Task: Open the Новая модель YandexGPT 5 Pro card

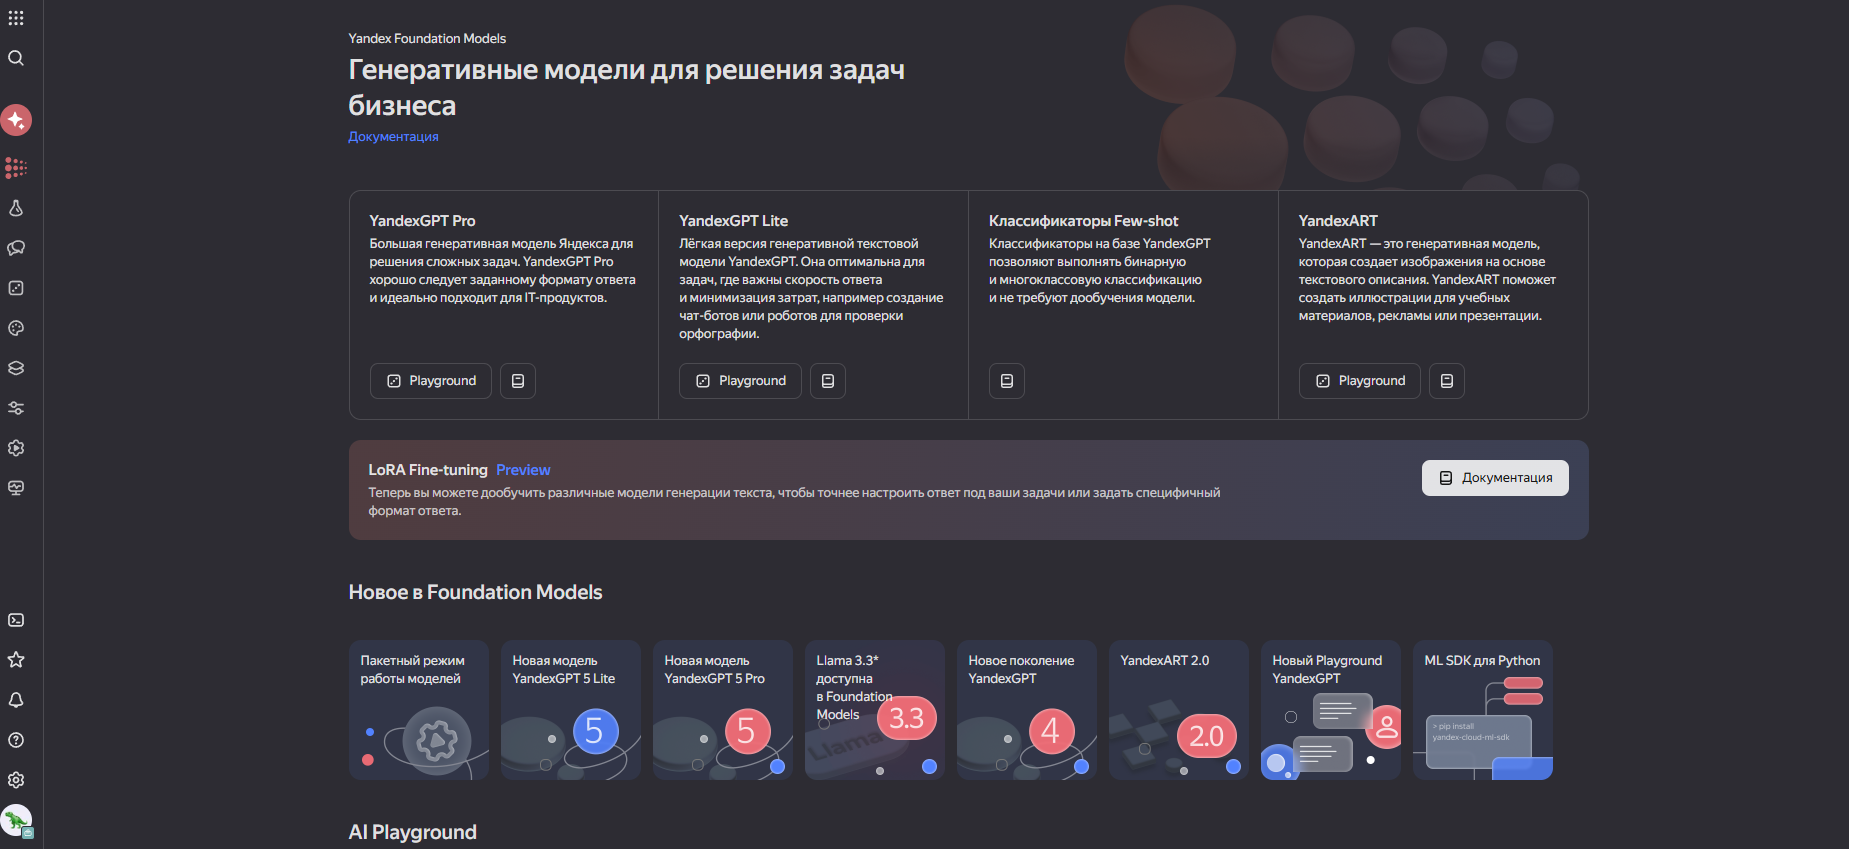Action: click(723, 710)
